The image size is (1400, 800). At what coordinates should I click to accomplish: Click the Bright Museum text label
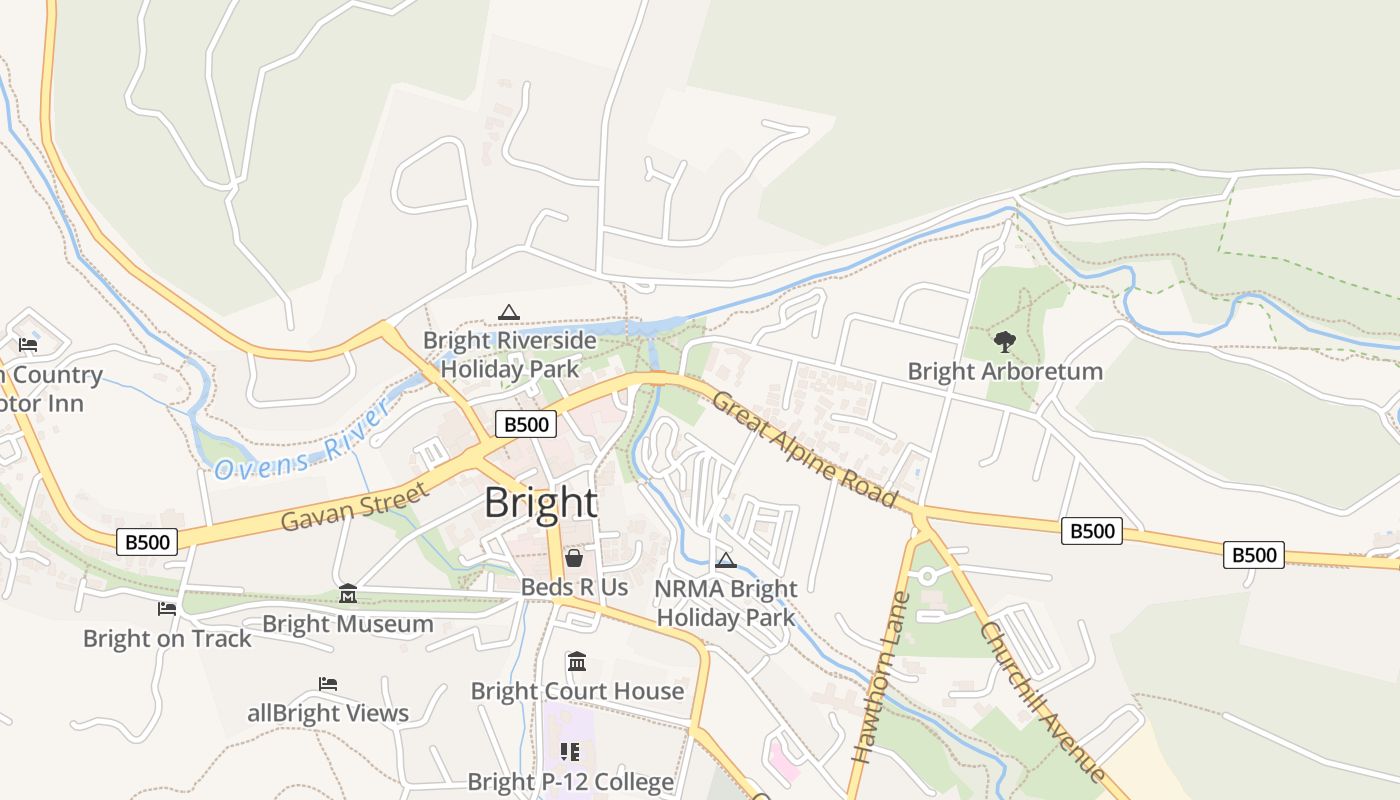coord(348,624)
